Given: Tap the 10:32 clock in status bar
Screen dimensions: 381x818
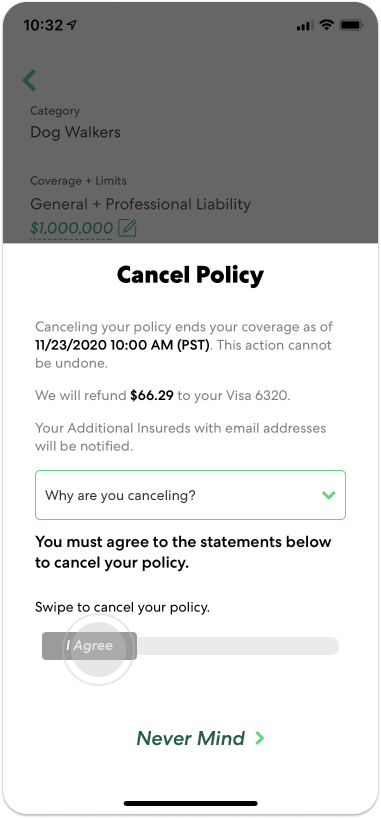Looking at the screenshot, I should pos(43,25).
